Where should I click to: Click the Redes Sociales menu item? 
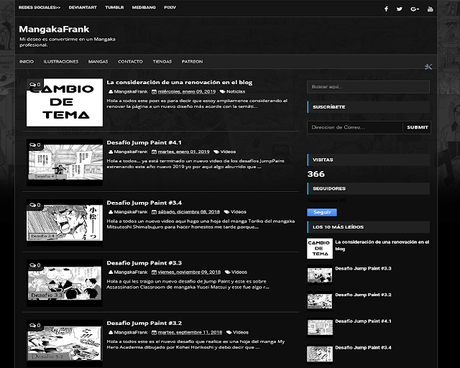[39, 7]
